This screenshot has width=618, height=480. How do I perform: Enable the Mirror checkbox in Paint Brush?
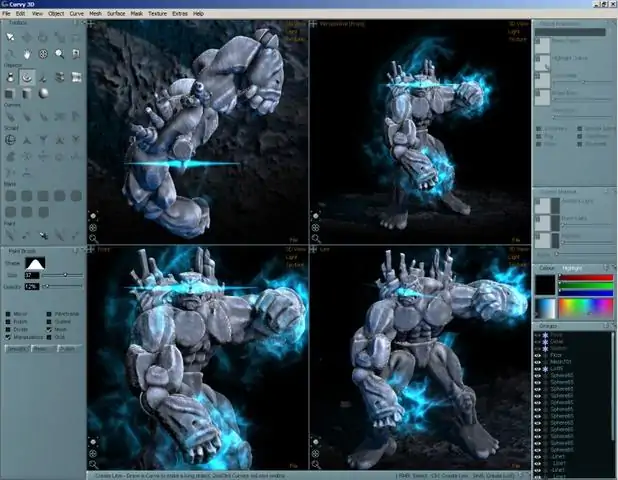pos(8,314)
